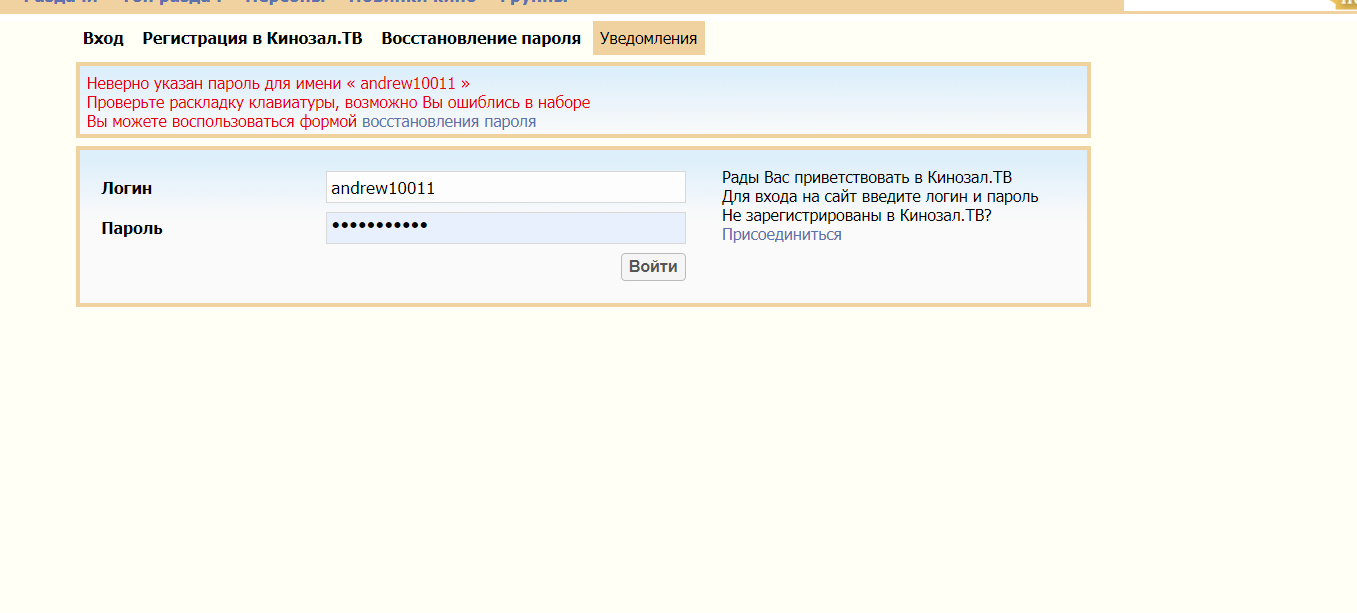Focus the masked Пароль input field
The image size is (1357, 613).
(506, 228)
